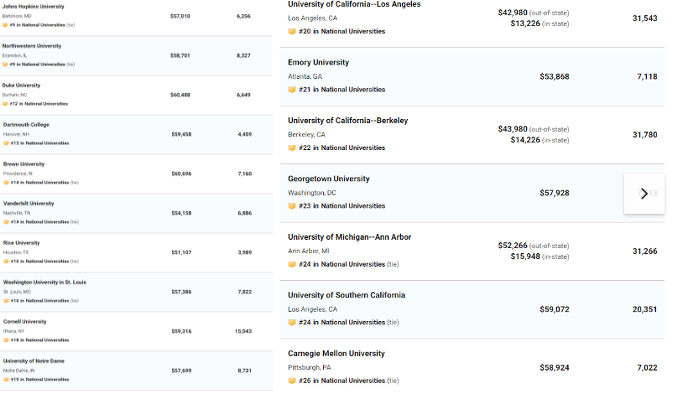Open the Cornell University link
Image resolution: width=683 pixels, height=394 pixels.
coord(25,322)
